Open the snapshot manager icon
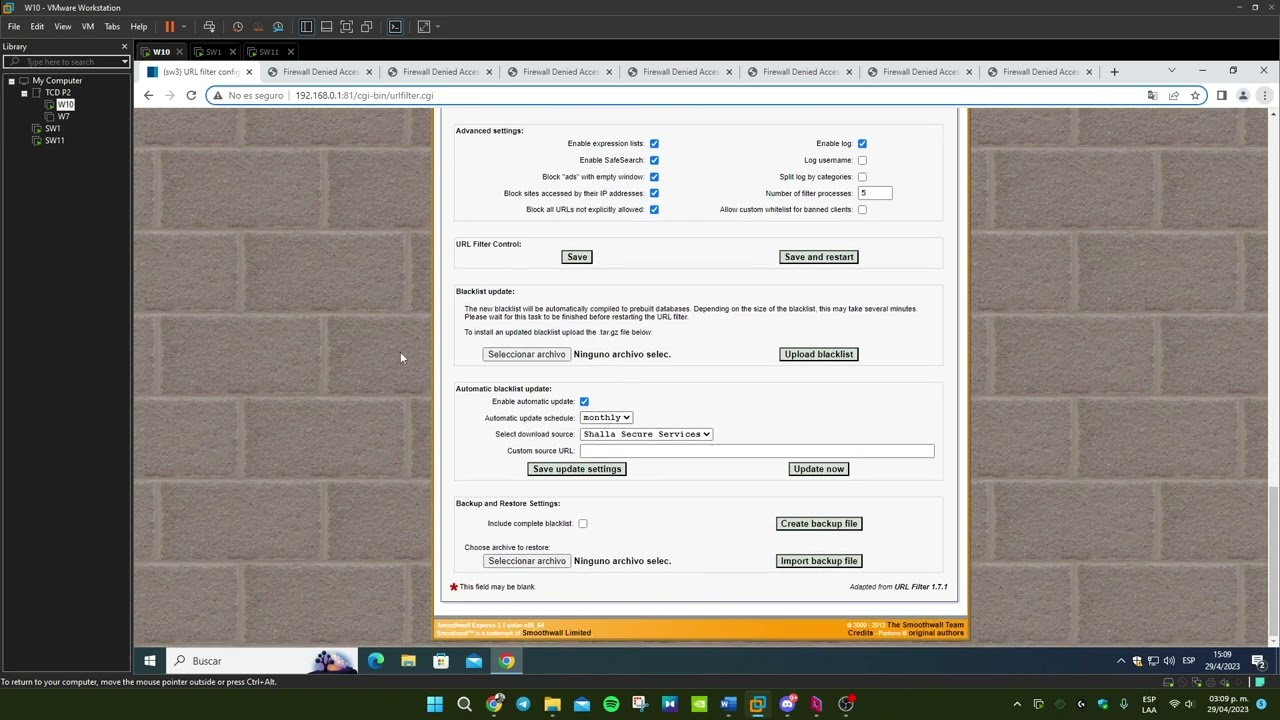The image size is (1280, 720). [278, 27]
